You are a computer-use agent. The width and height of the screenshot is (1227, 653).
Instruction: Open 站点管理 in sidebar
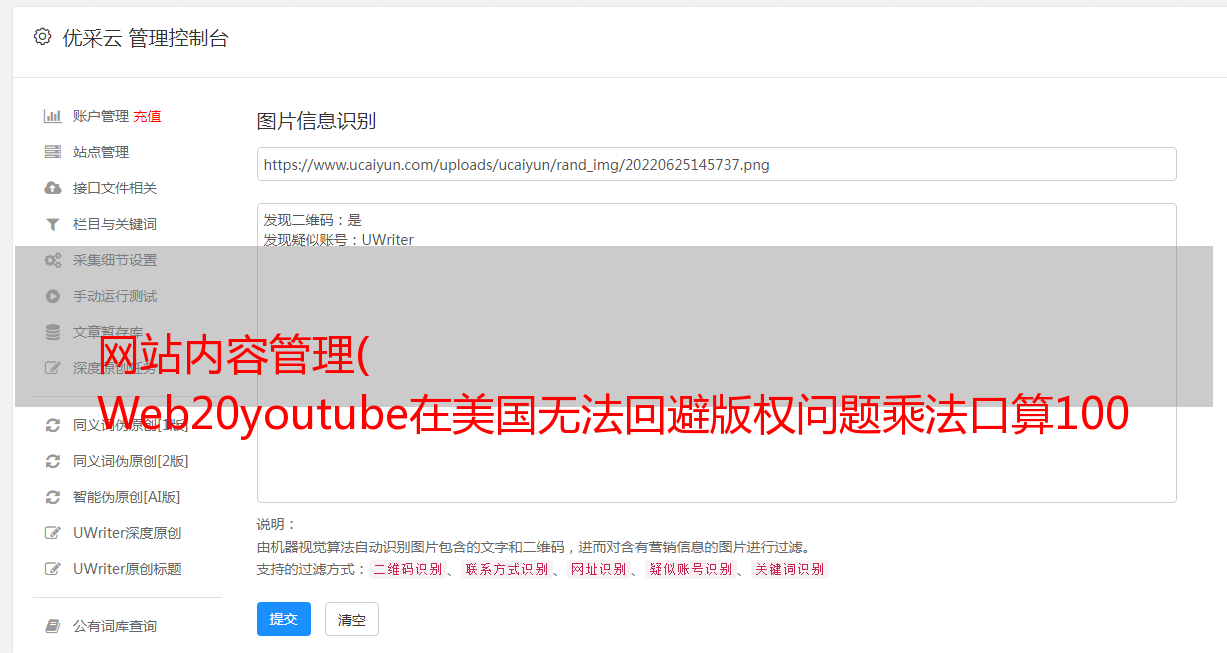tap(101, 152)
